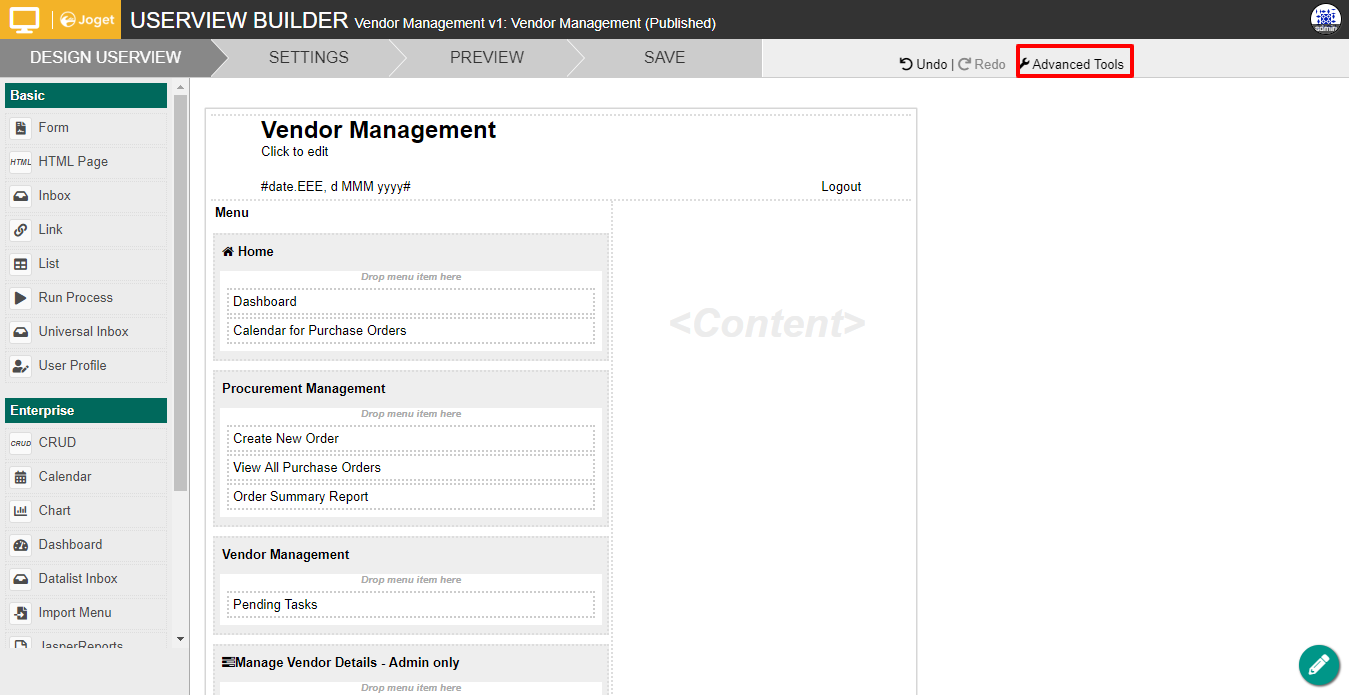1349x695 pixels.
Task: Pick the Link chain icon
Action: pyautogui.click(x=21, y=230)
